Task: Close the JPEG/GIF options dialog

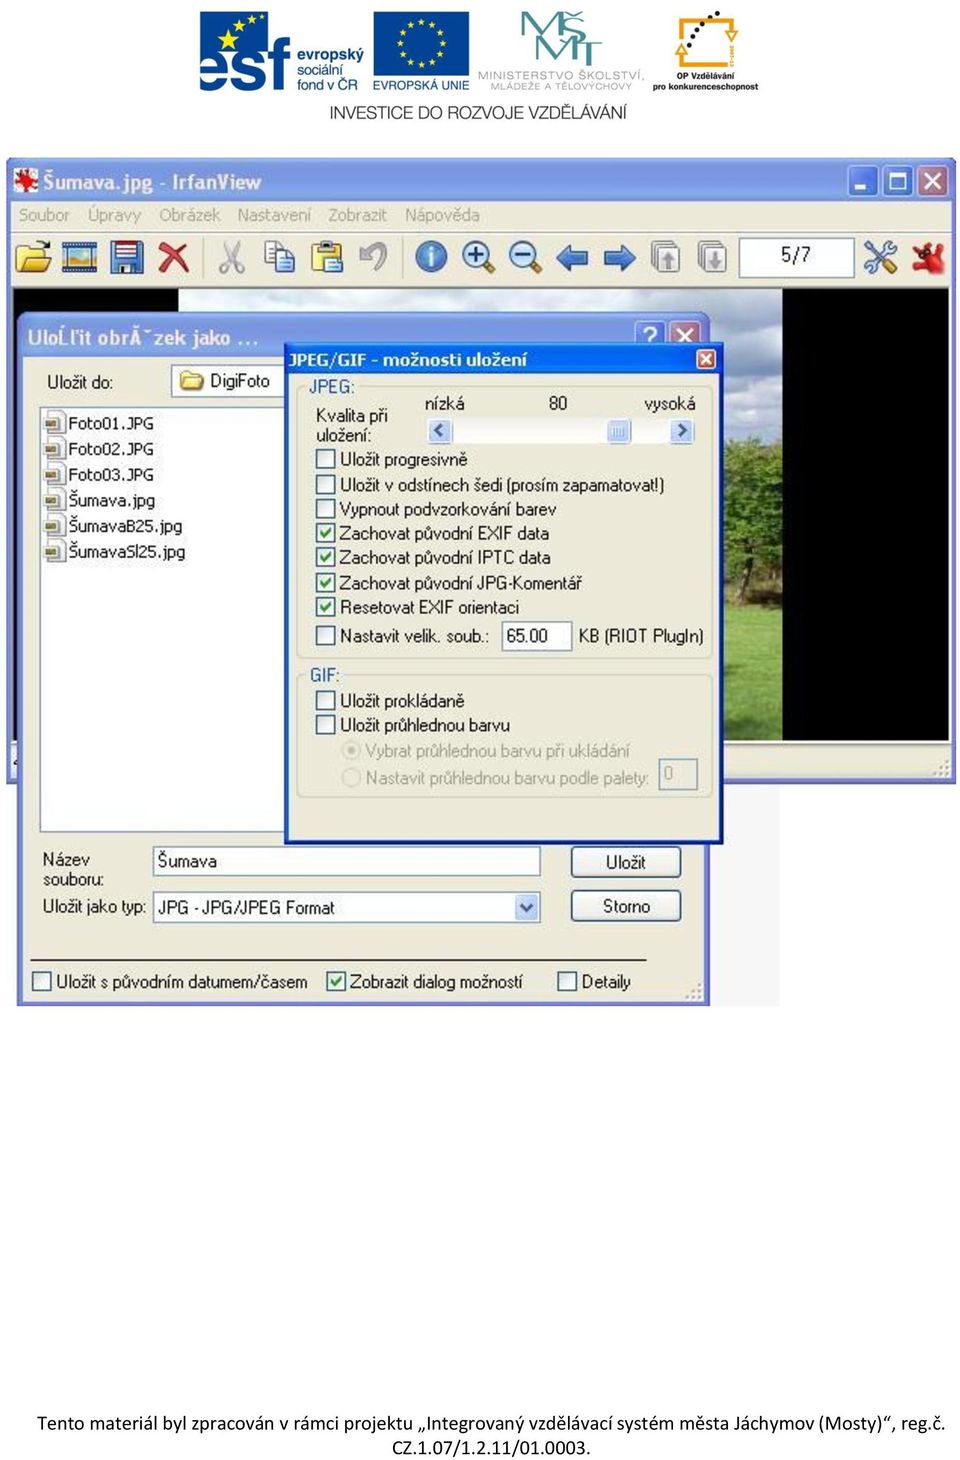Action: coord(706,359)
